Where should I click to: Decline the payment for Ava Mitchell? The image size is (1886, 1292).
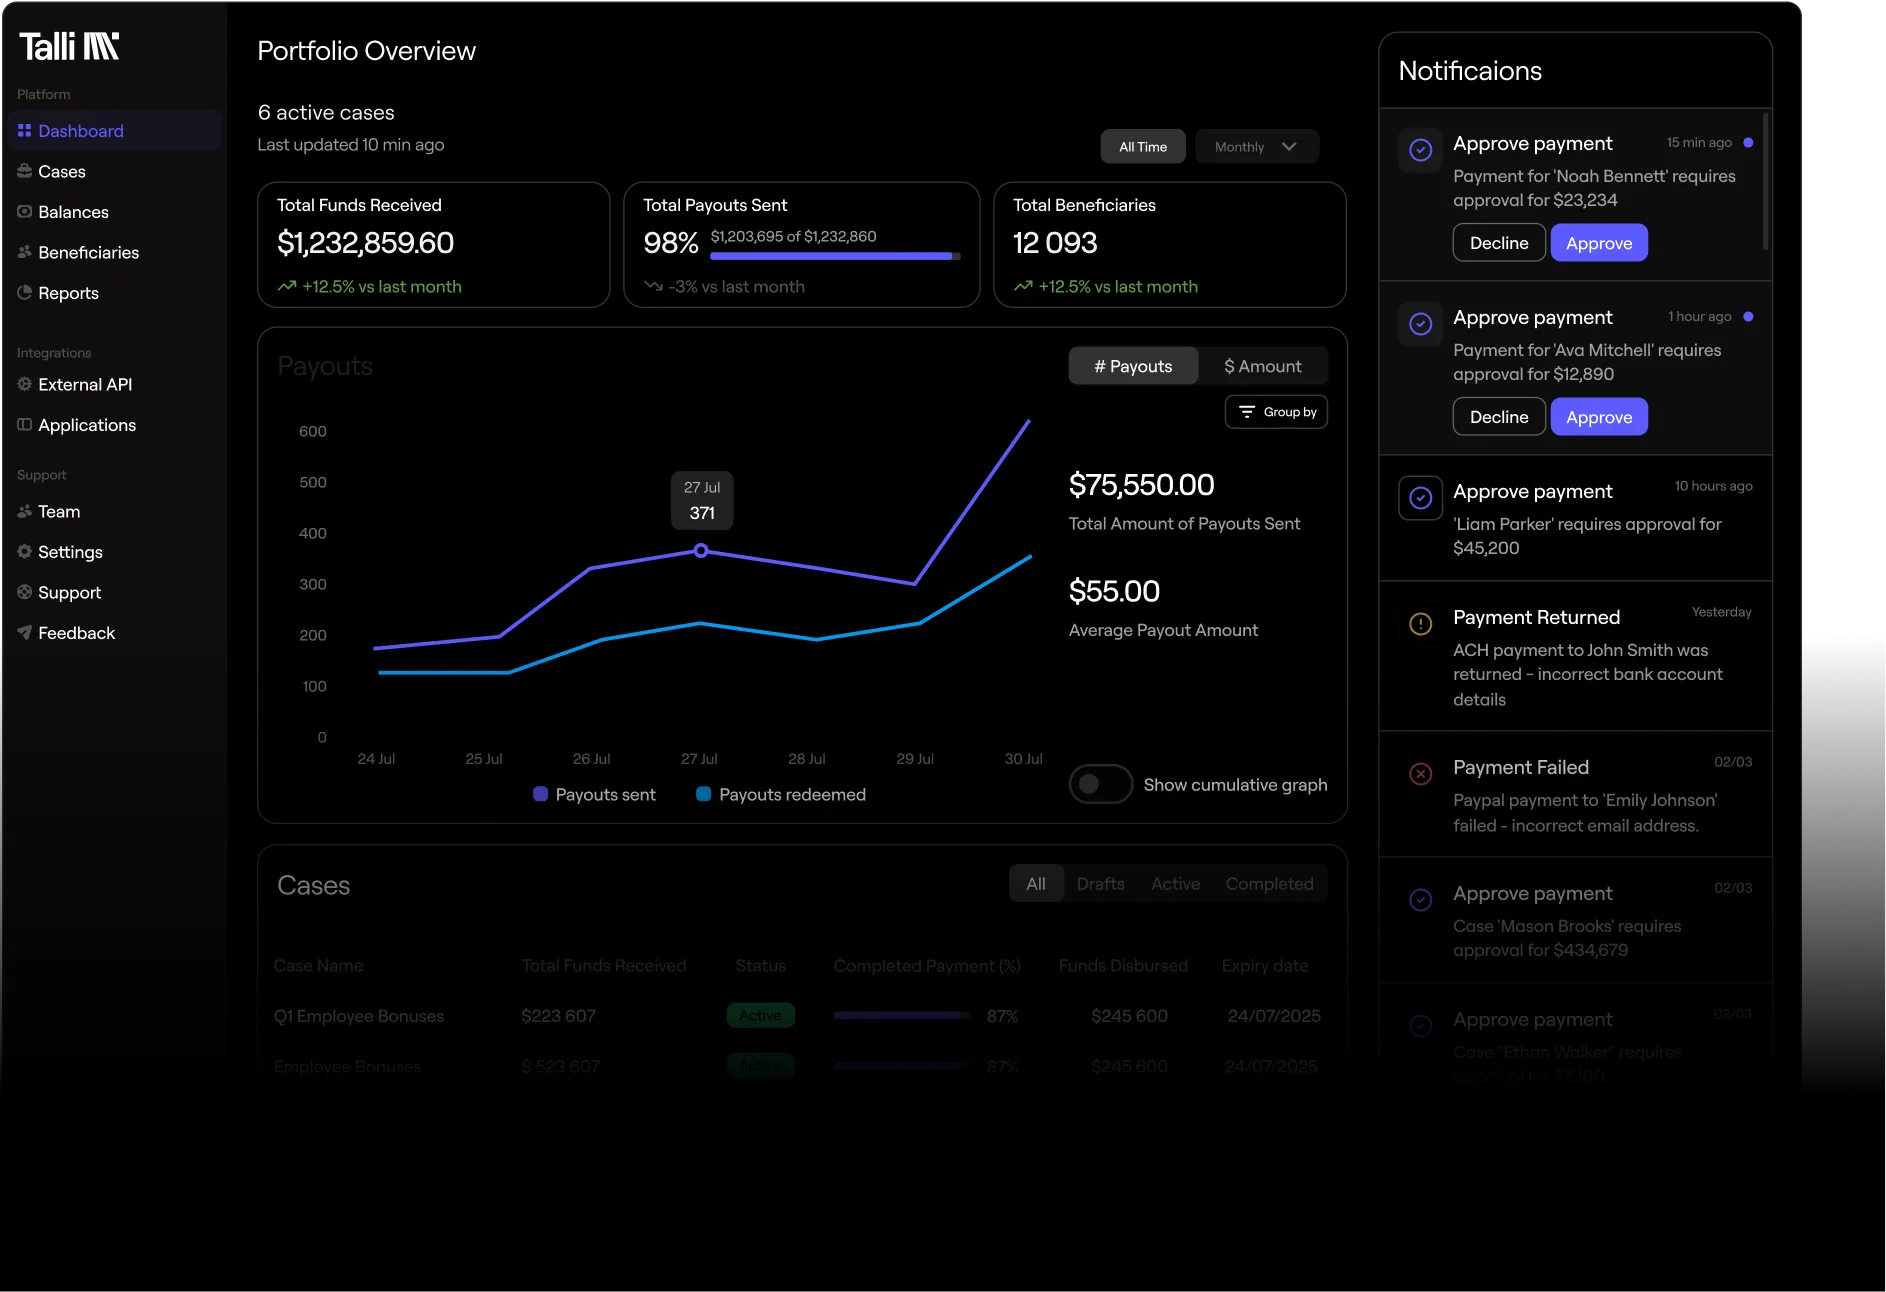point(1498,416)
